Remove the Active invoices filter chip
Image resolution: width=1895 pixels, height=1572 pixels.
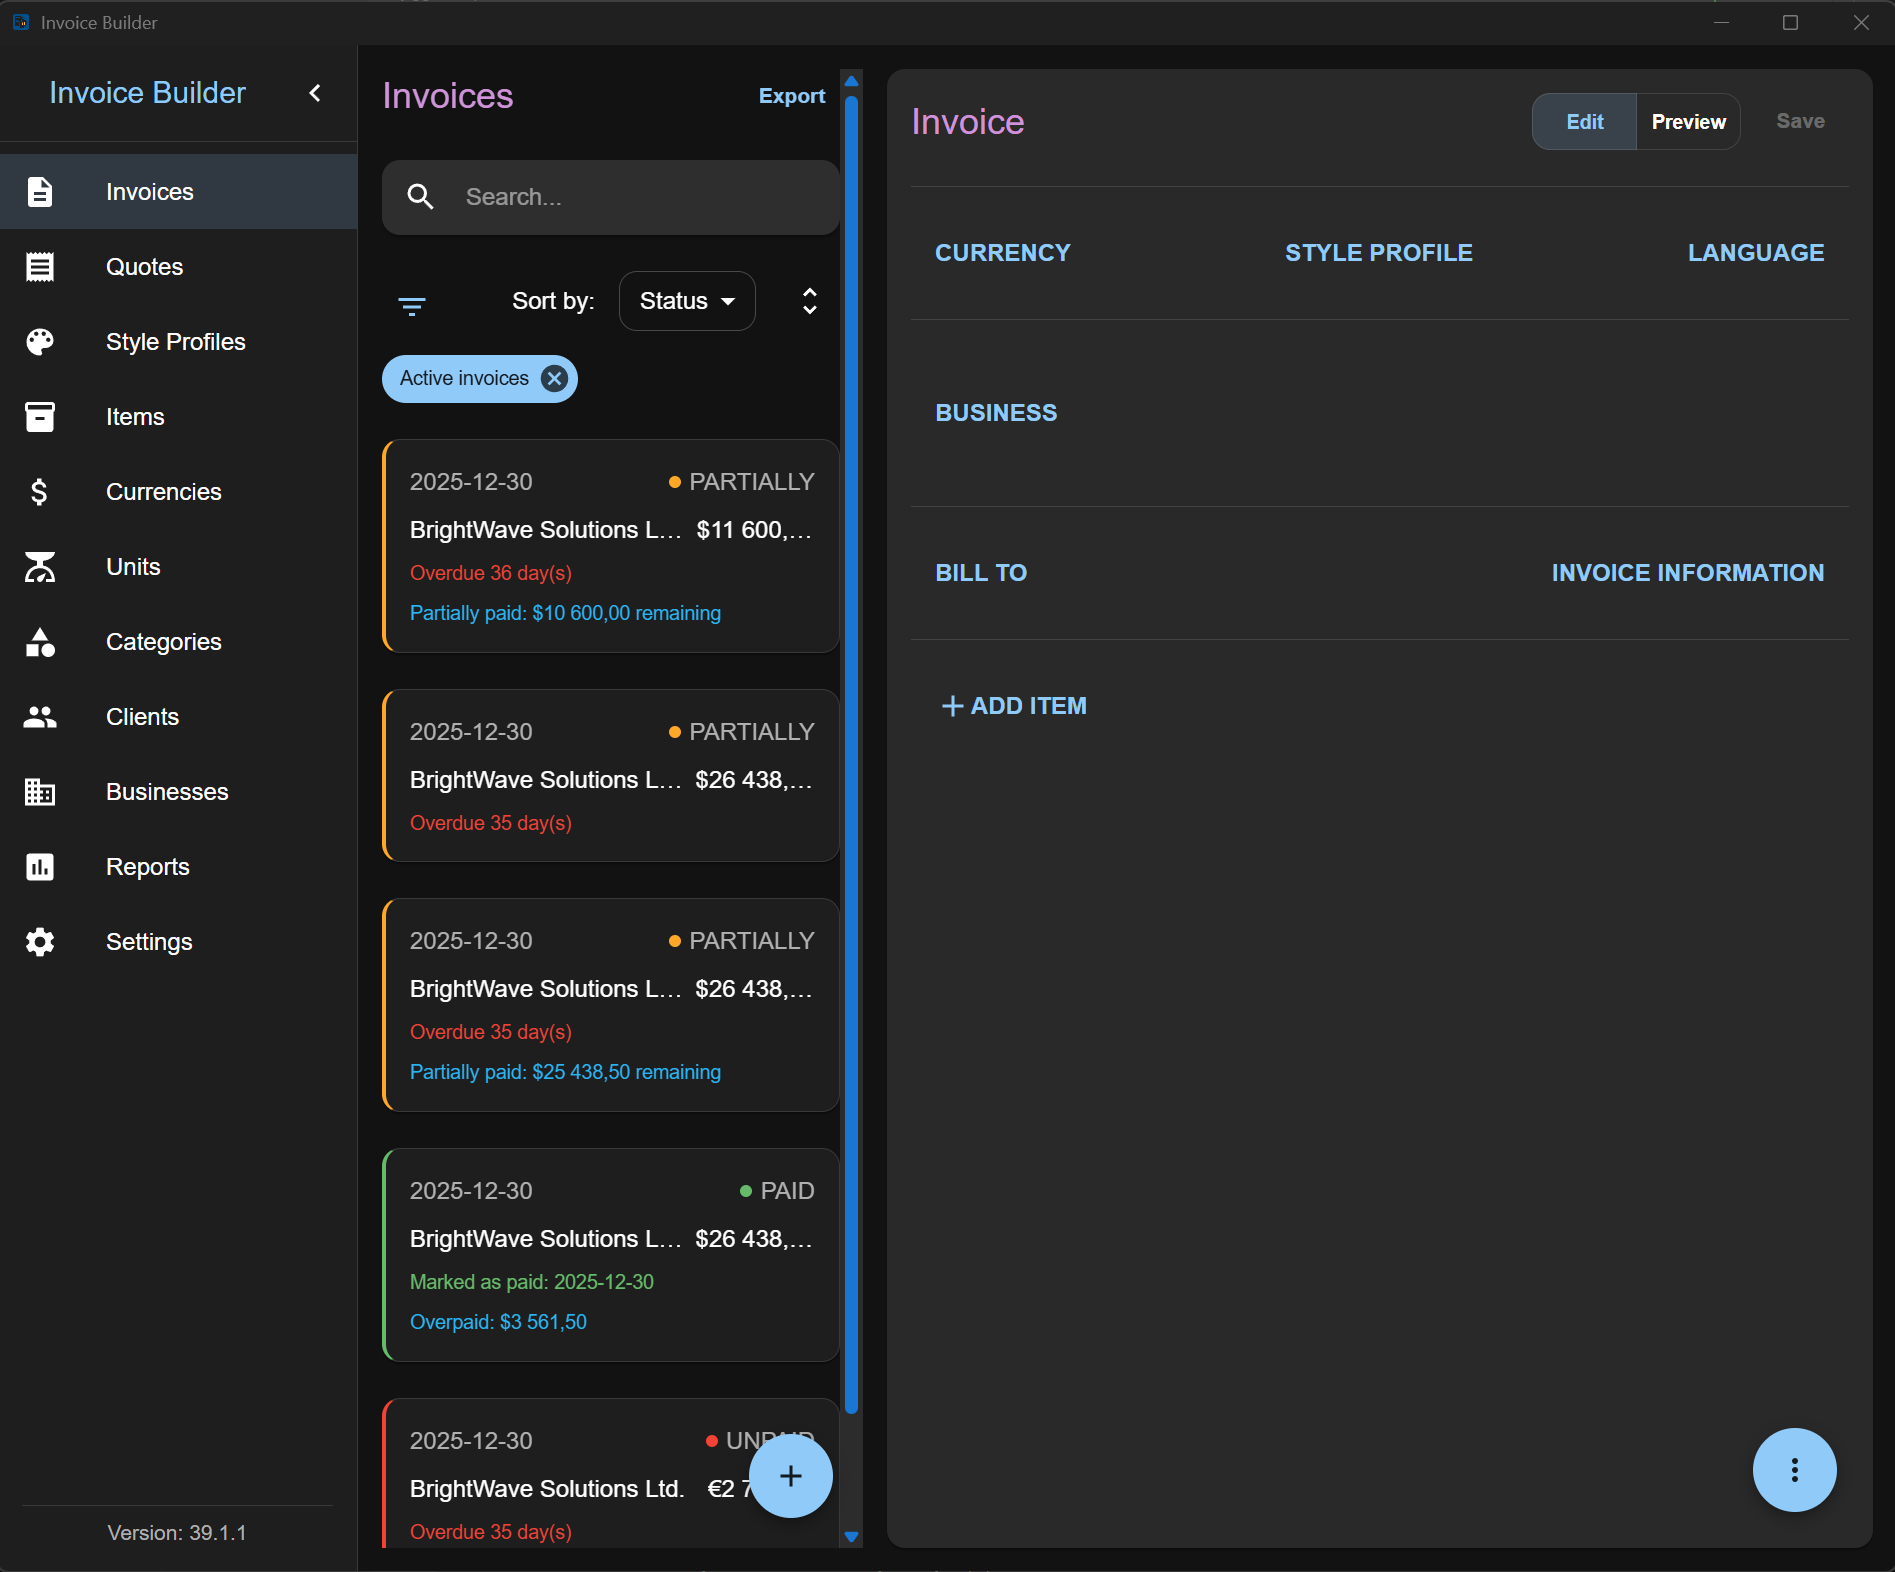[x=554, y=379]
